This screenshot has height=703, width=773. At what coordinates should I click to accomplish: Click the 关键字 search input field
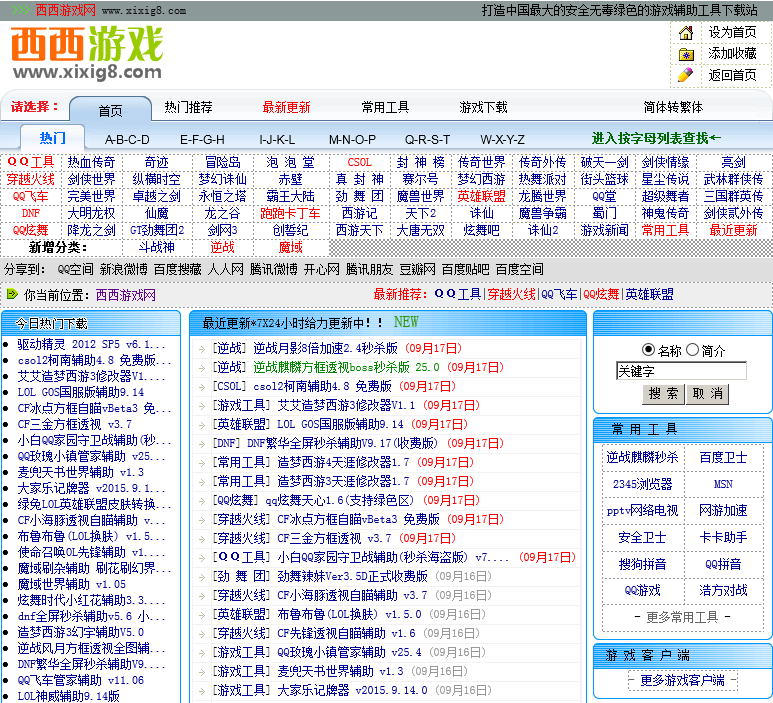tap(681, 371)
